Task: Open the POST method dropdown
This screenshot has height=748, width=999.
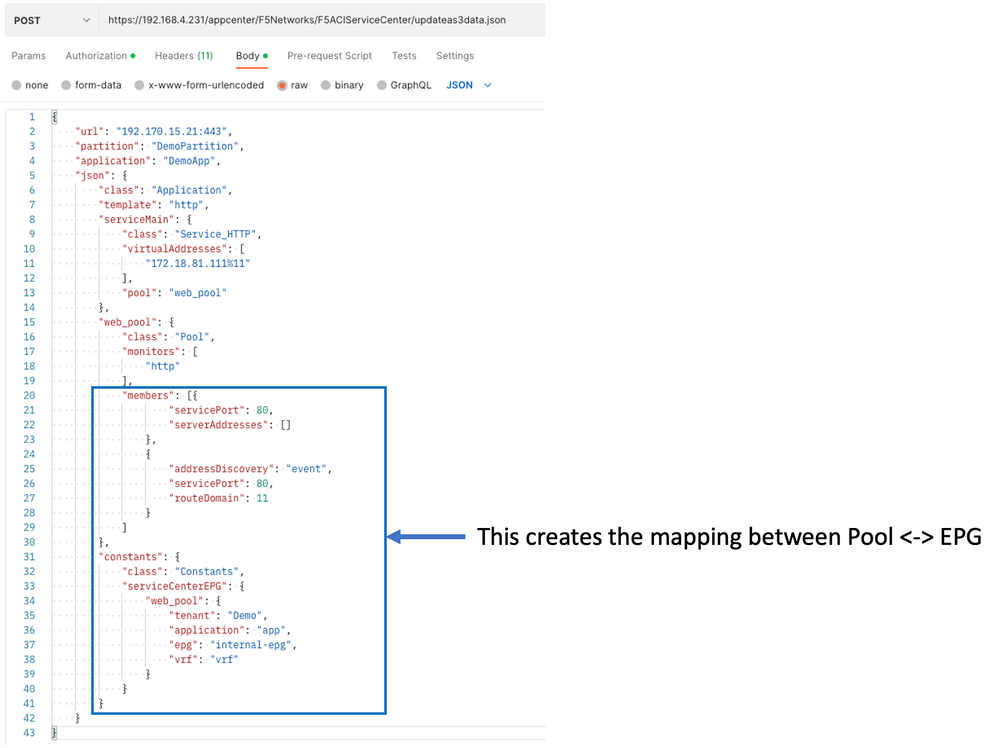Action: point(49,20)
